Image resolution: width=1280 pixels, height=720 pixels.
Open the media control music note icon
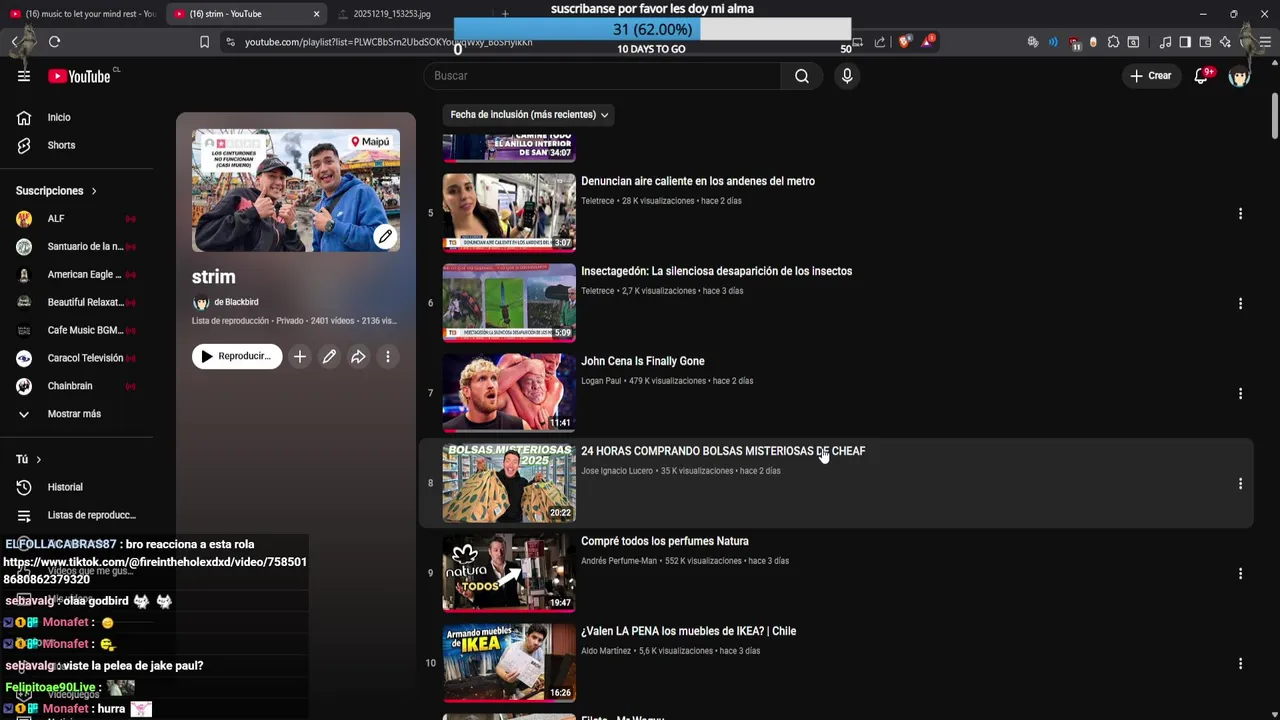(x=1165, y=42)
